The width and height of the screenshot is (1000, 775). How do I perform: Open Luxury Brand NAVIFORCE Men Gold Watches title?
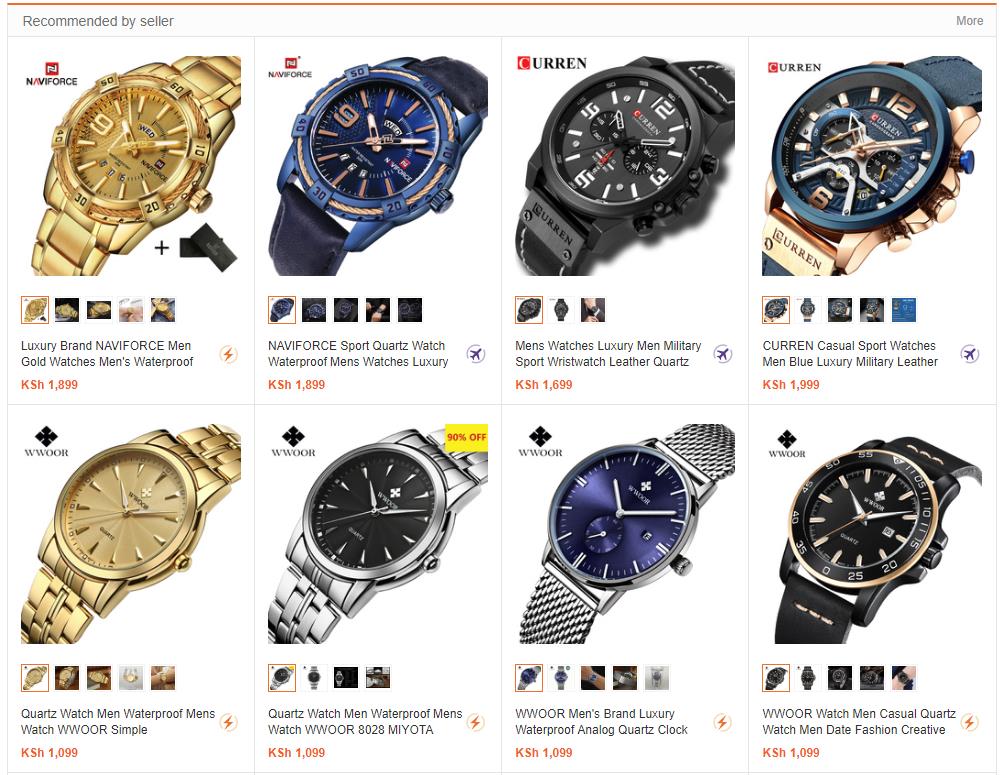(x=107, y=353)
